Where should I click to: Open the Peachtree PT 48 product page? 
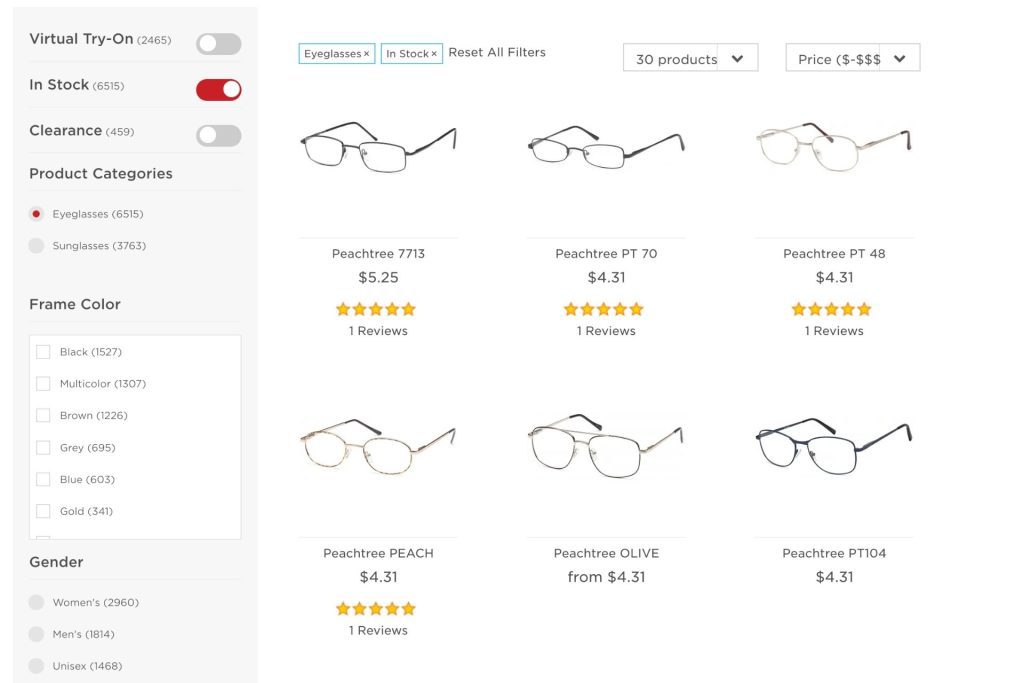coord(832,253)
